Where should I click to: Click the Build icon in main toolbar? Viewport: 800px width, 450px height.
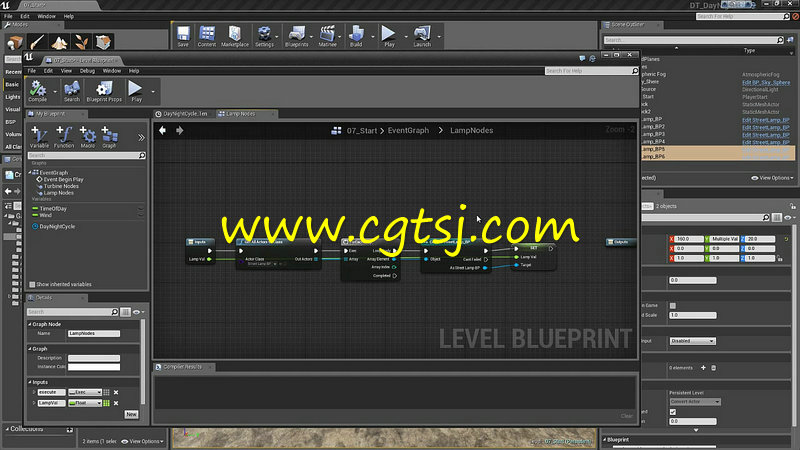(x=356, y=34)
